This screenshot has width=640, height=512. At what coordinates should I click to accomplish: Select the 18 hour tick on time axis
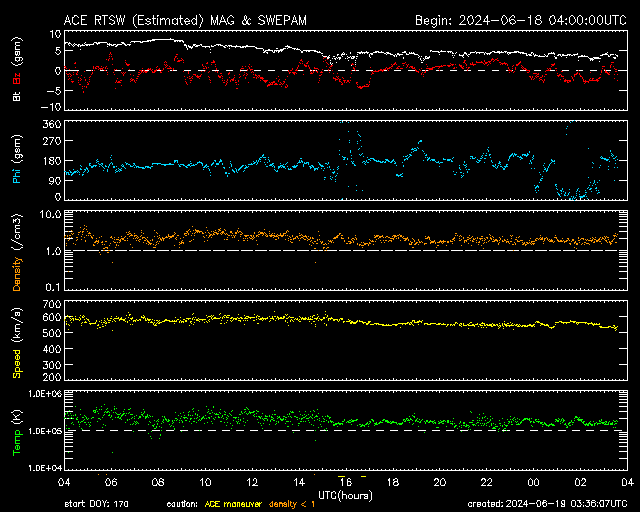[393, 482]
